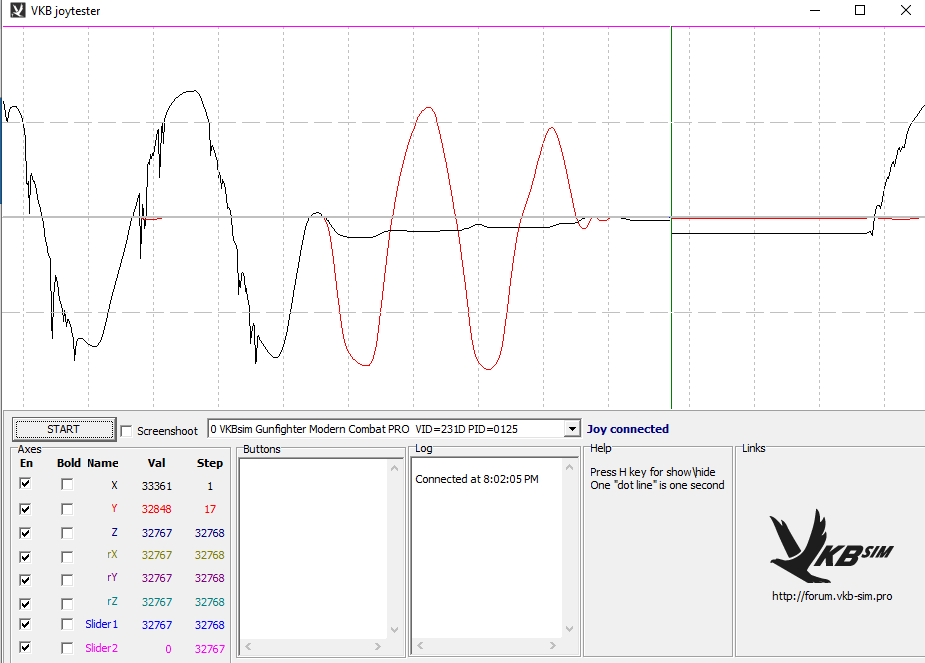Disable the Z axis En checkbox
925x663 pixels.
coord(25,532)
